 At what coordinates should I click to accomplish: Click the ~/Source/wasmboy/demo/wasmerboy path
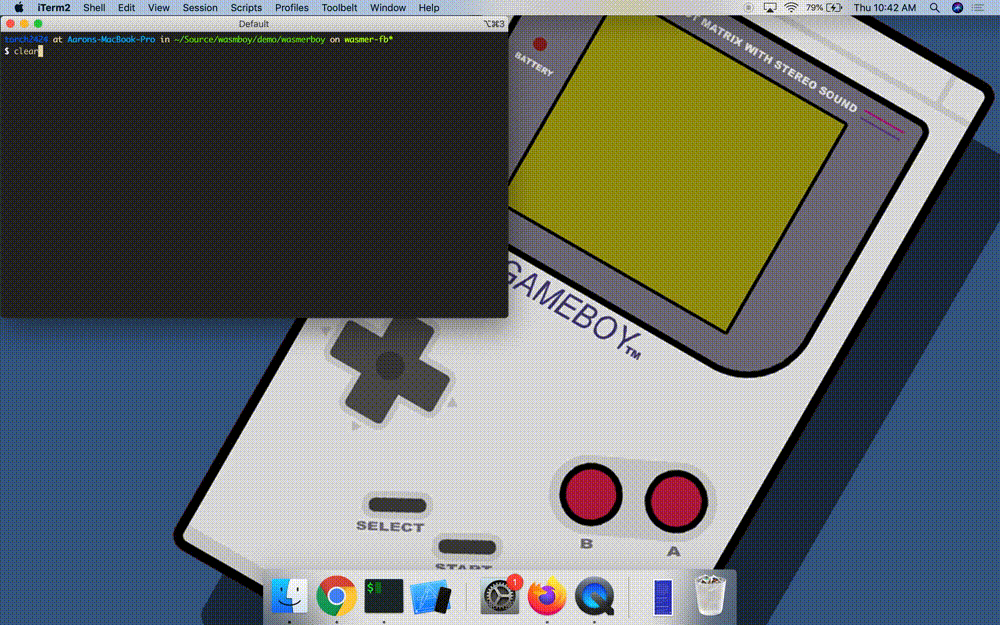tap(249, 39)
